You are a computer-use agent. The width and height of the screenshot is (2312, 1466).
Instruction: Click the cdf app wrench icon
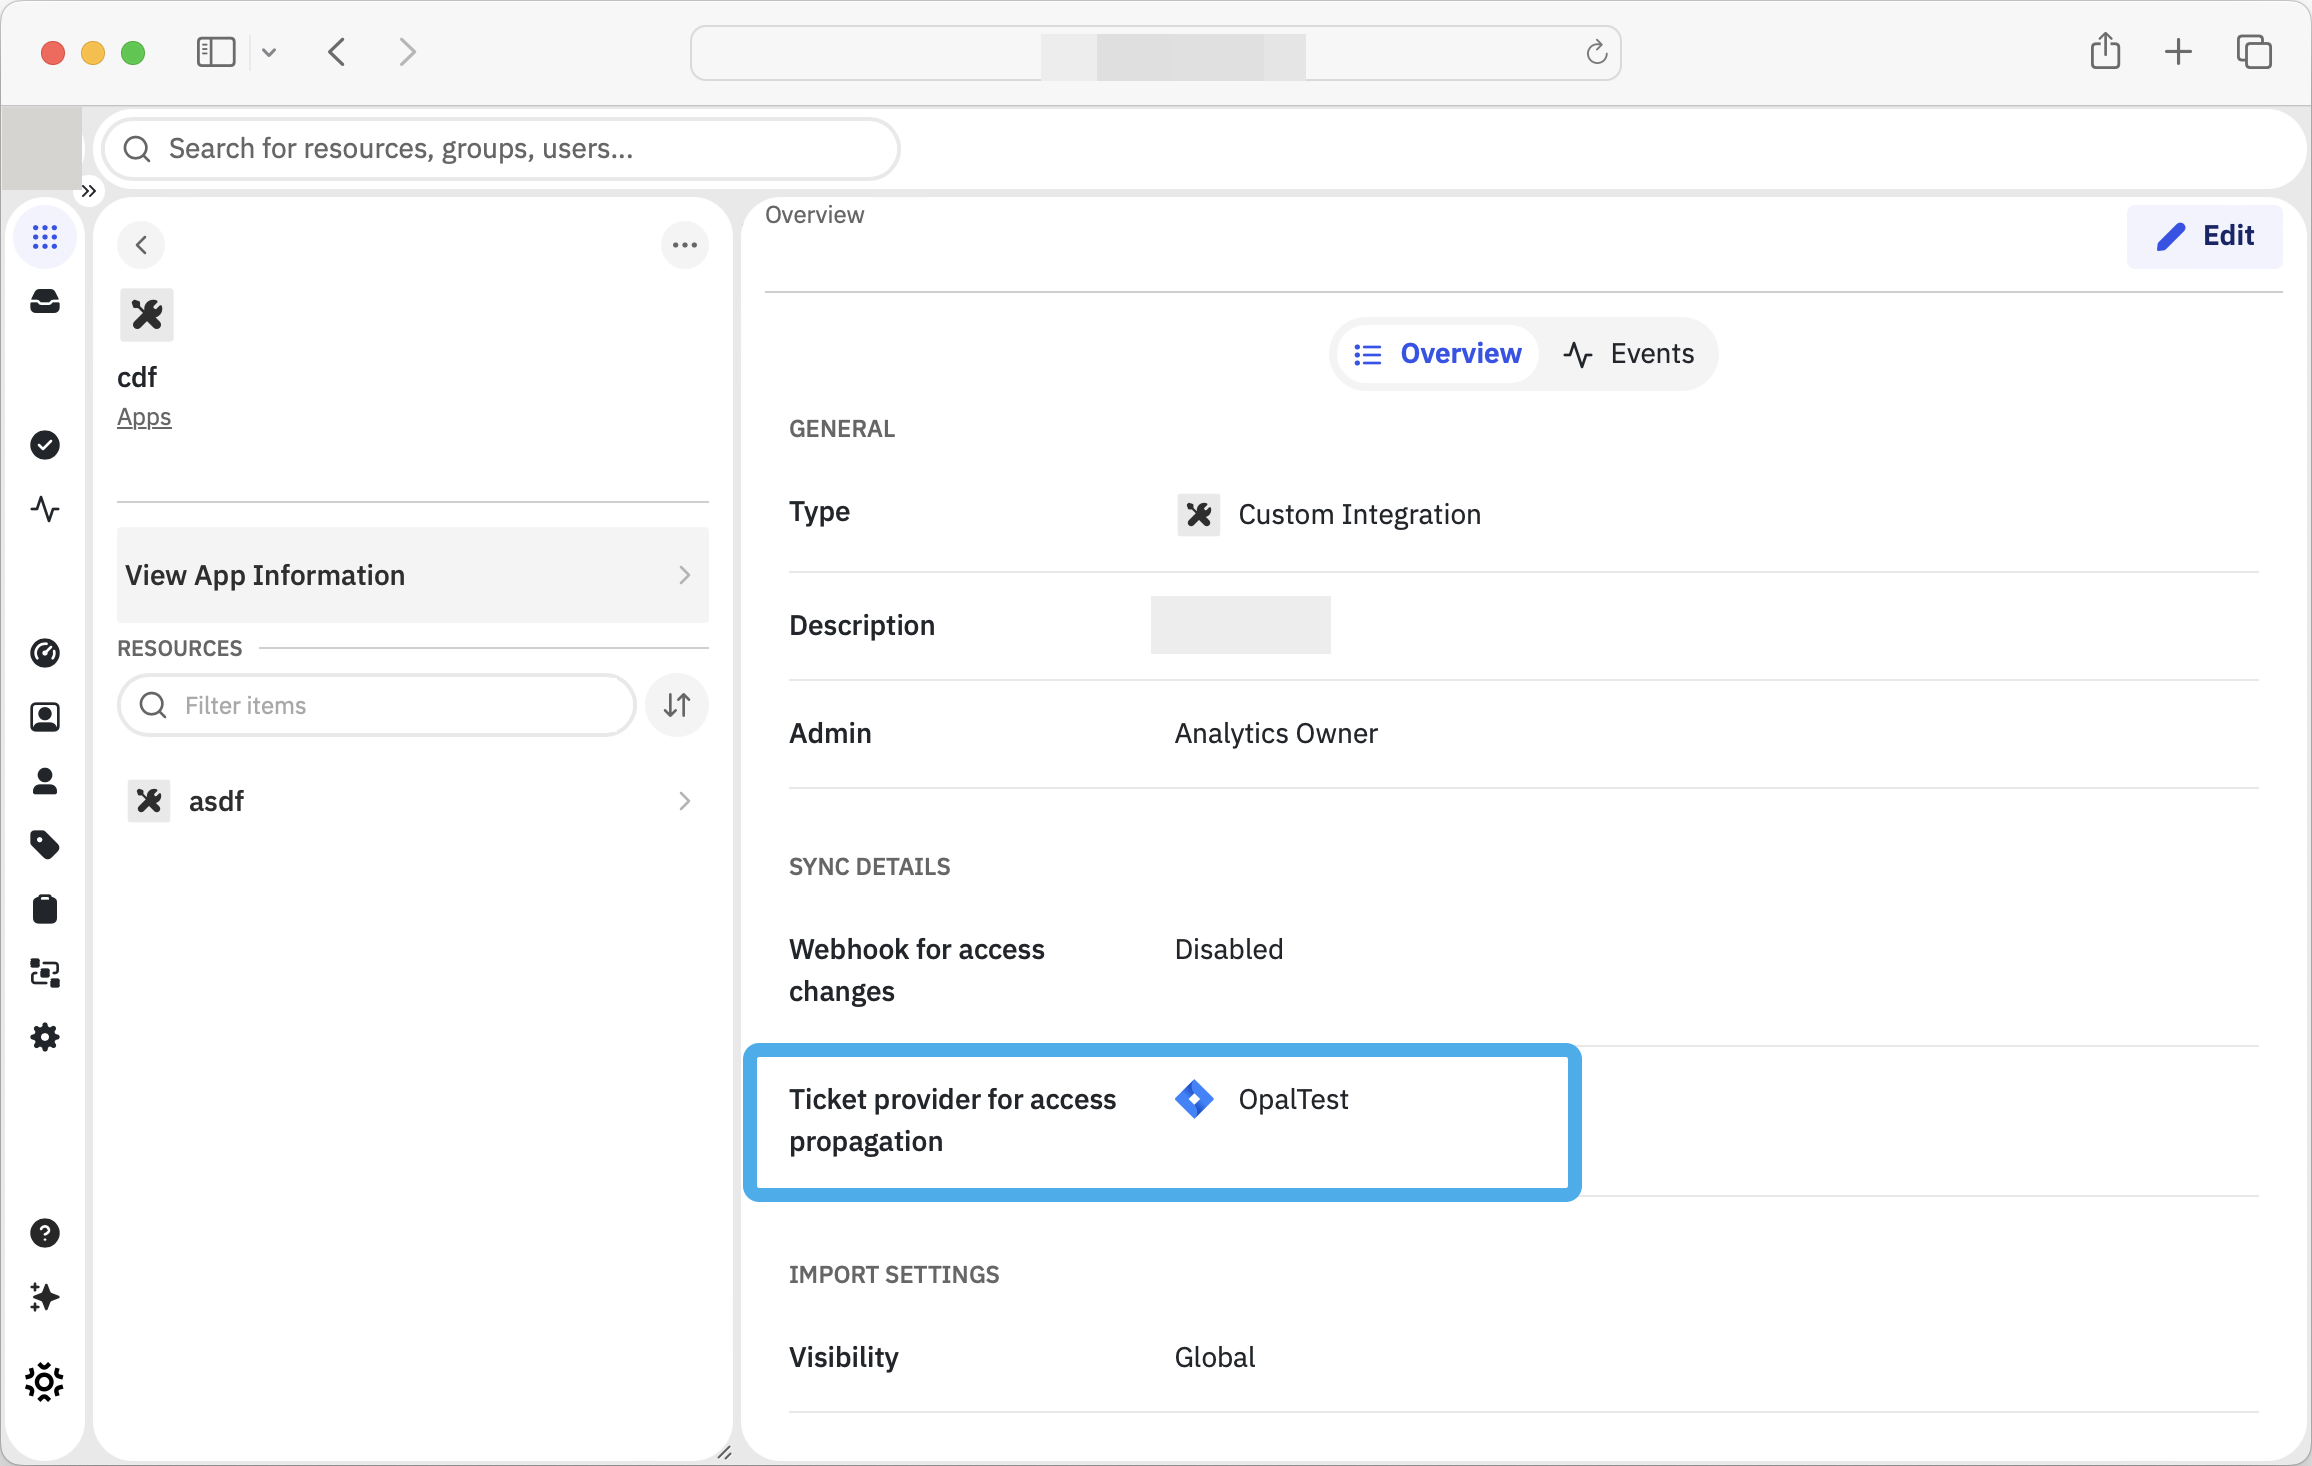[147, 315]
